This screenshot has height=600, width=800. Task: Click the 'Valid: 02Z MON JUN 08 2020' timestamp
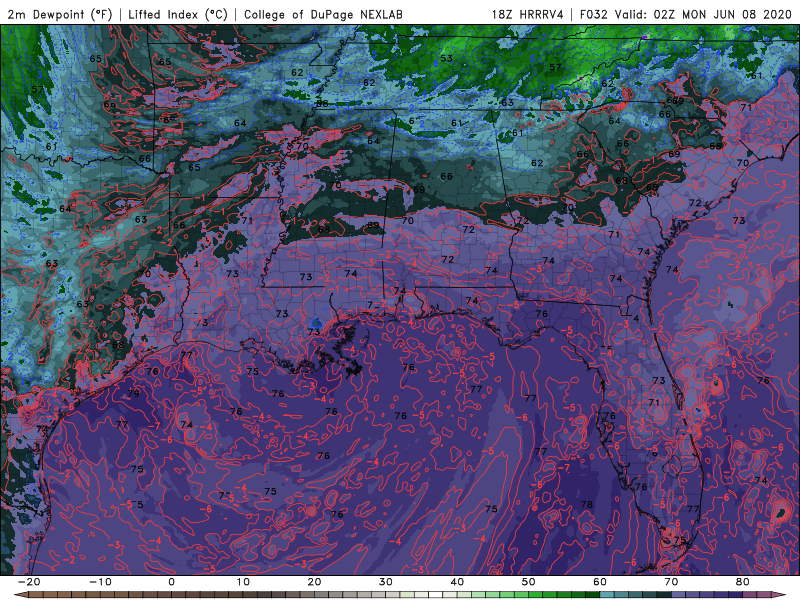[x=703, y=14]
